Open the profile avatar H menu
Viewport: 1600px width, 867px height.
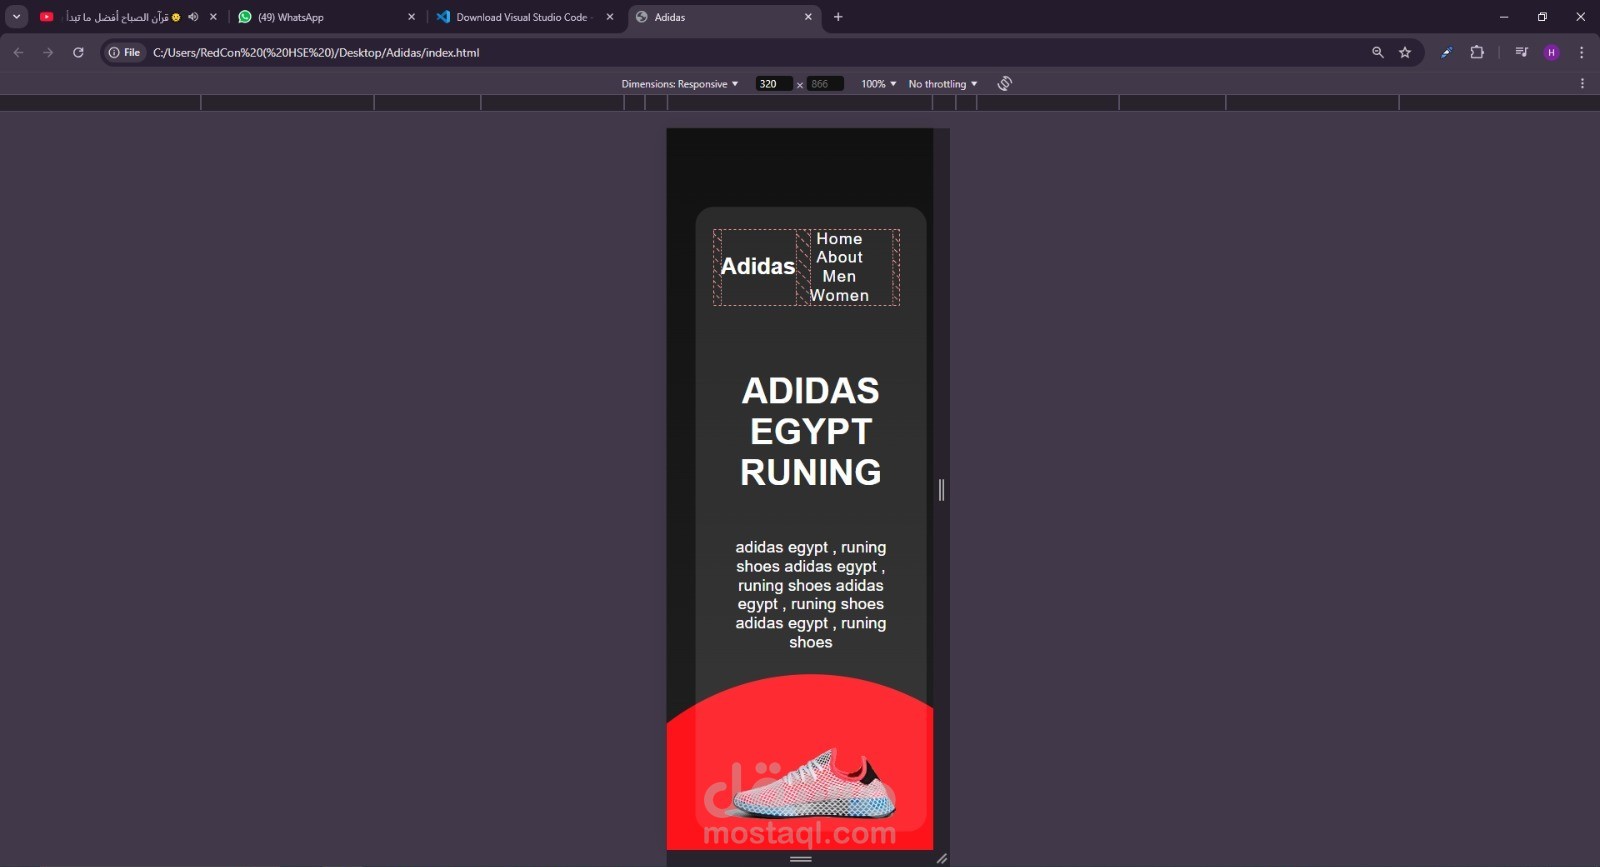(1552, 52)
